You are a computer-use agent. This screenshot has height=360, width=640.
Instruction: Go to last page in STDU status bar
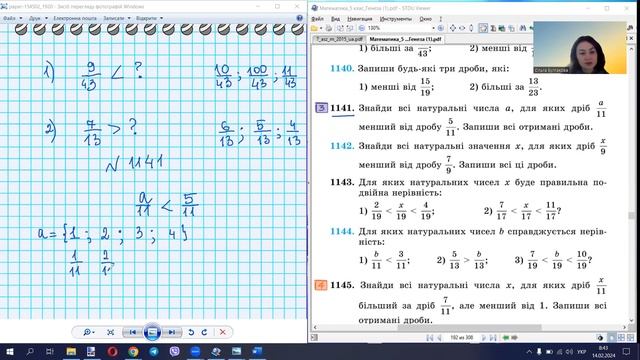point(493,338)
